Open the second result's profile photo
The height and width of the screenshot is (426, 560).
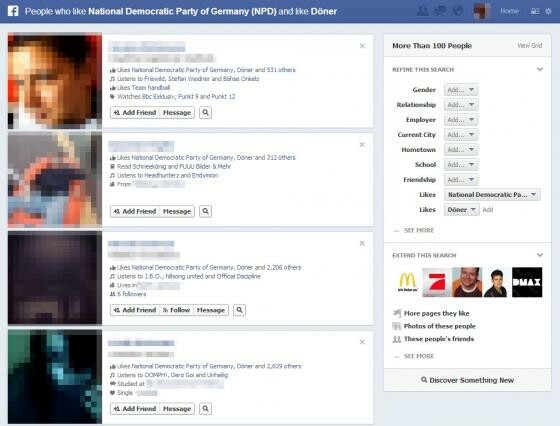coord(55,179)
